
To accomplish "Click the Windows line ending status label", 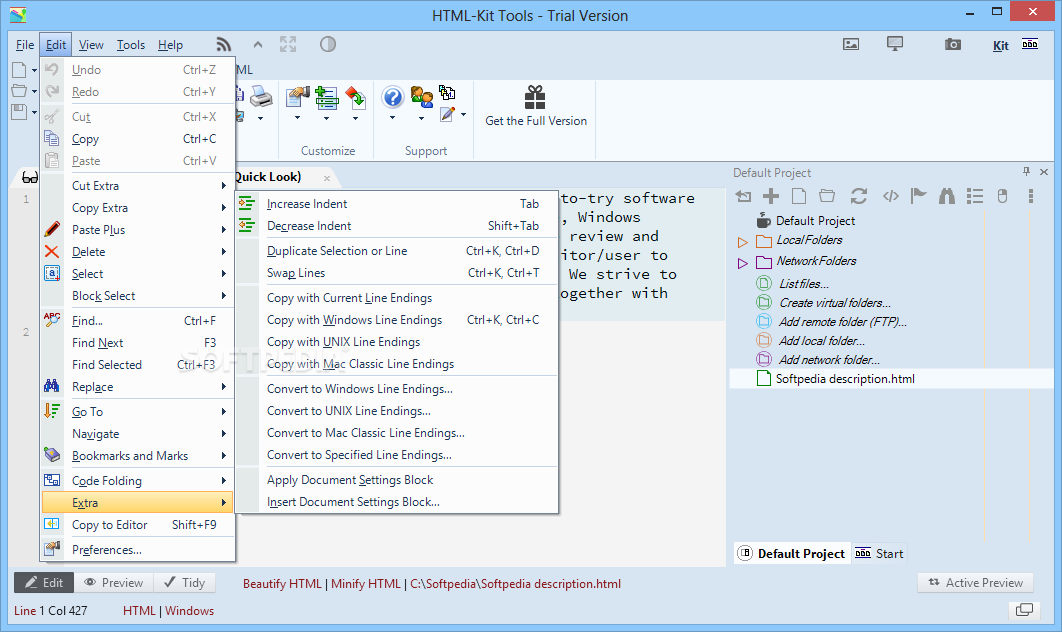I will point(189,611).
